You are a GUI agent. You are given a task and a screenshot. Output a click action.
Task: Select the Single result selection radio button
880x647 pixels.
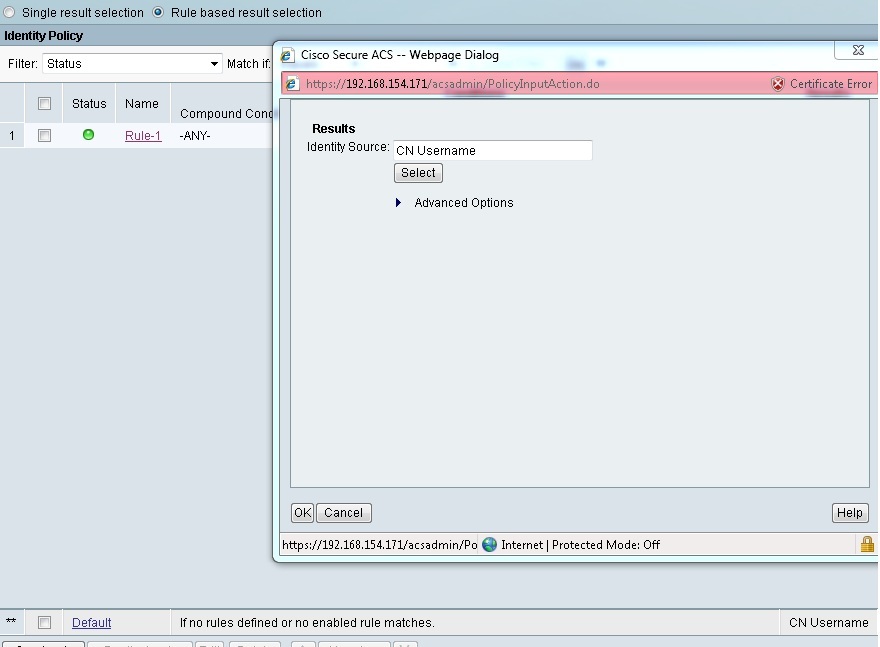click(10, 12)
